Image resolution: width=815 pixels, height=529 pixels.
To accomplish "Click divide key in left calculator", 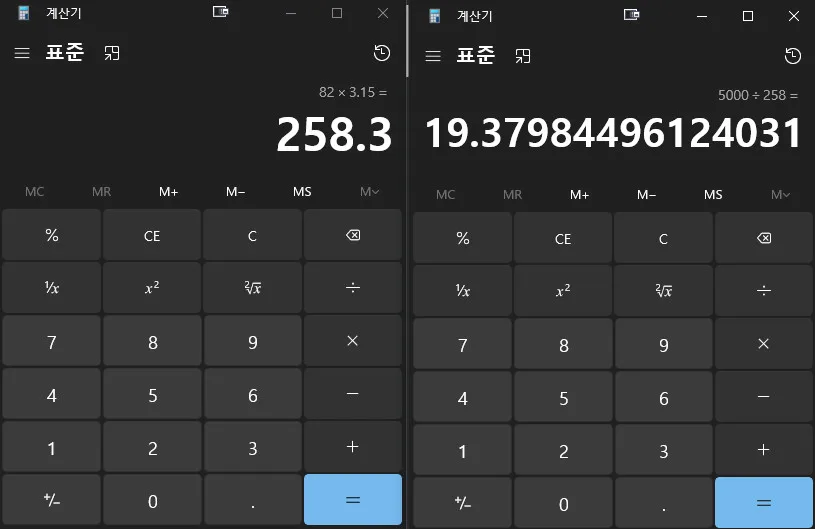I will pyautogui.click(x=353, y=288).
